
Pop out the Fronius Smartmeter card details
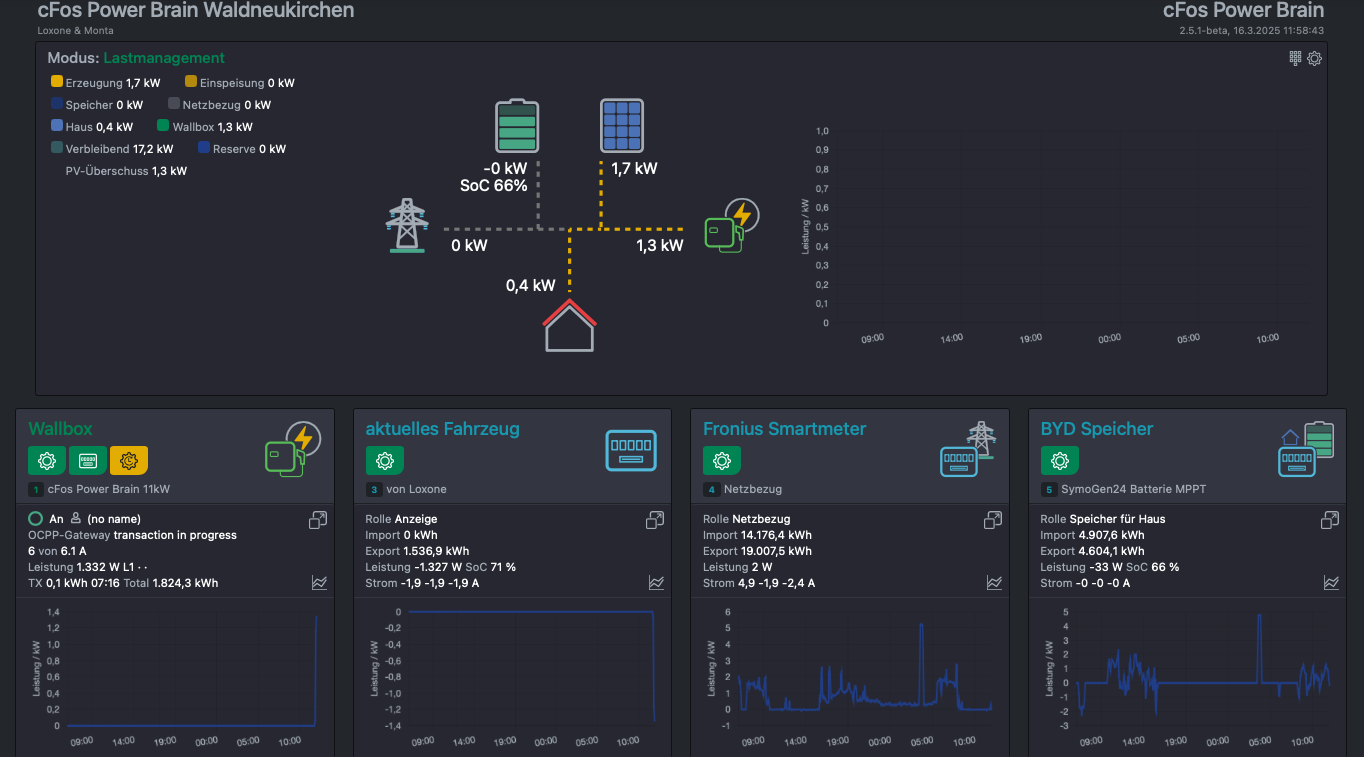click(993, 520)
